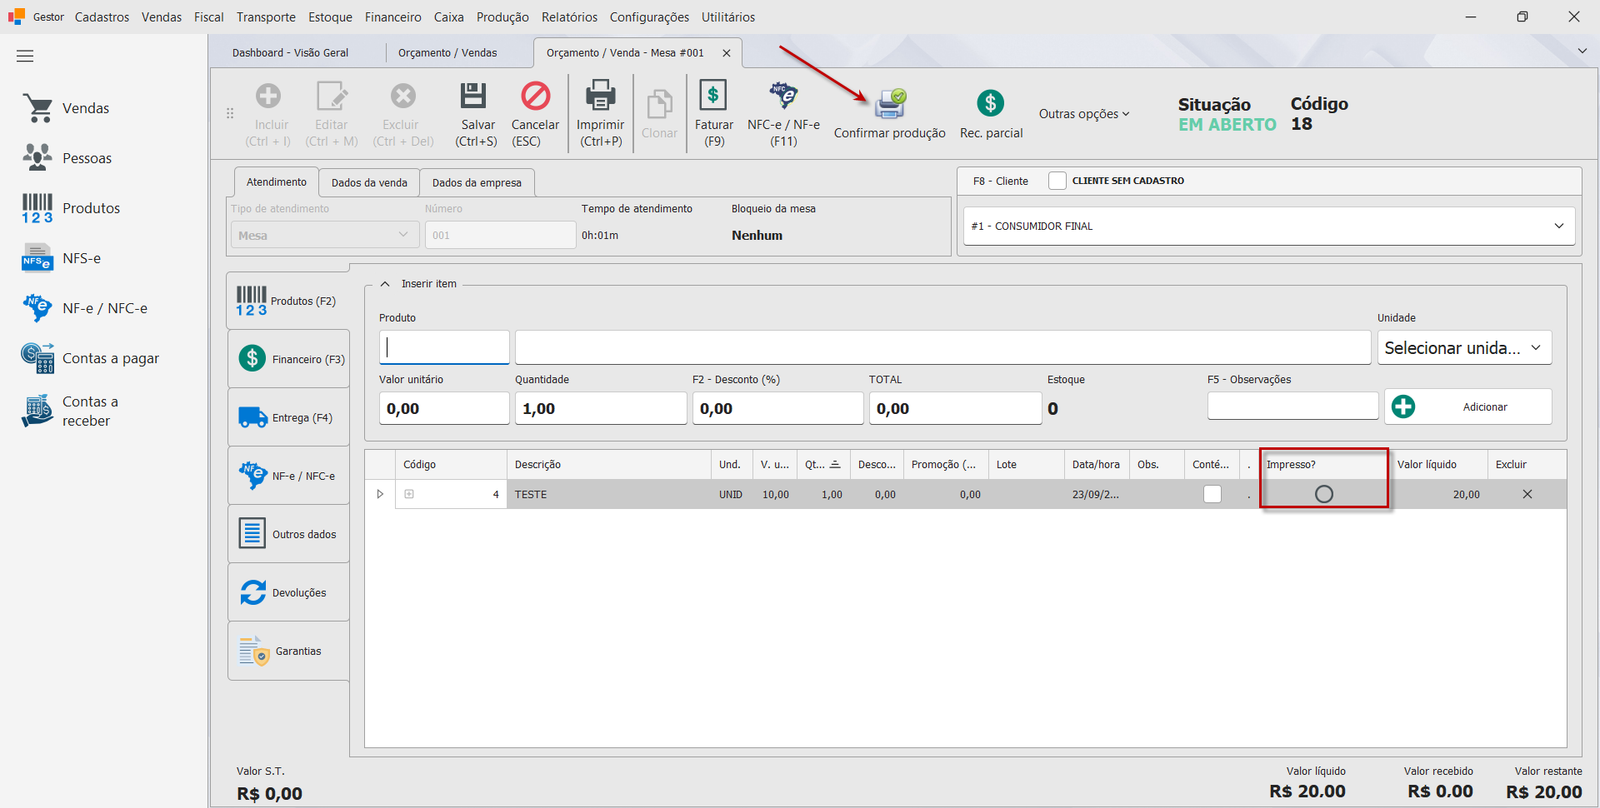
Task: Open the Entrega (F4) section
Action: click(288, 418)
